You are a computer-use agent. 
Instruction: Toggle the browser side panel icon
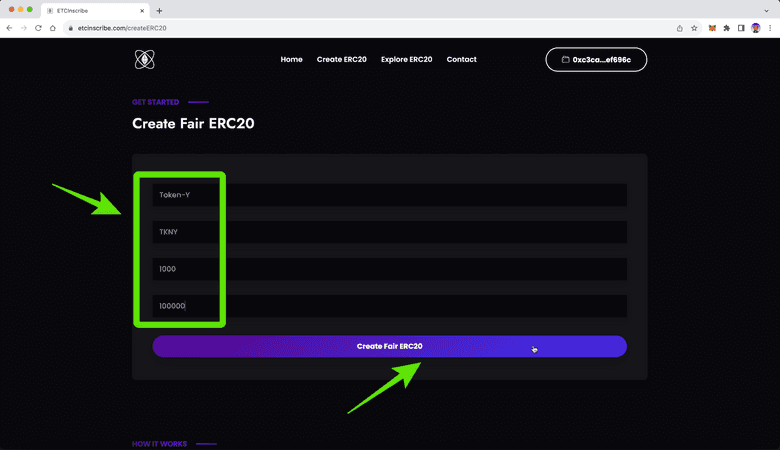pyautogui.click(x=741, y=28)
